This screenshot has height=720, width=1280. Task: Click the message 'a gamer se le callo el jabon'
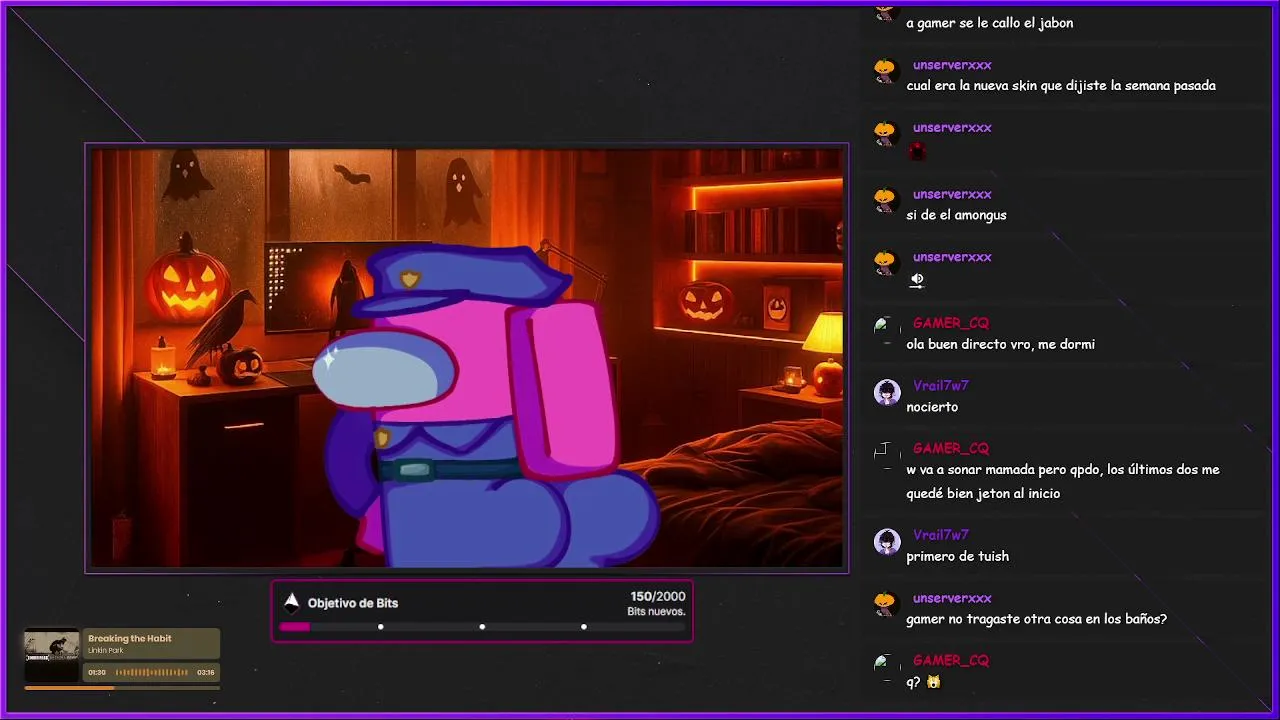point(990,23)
